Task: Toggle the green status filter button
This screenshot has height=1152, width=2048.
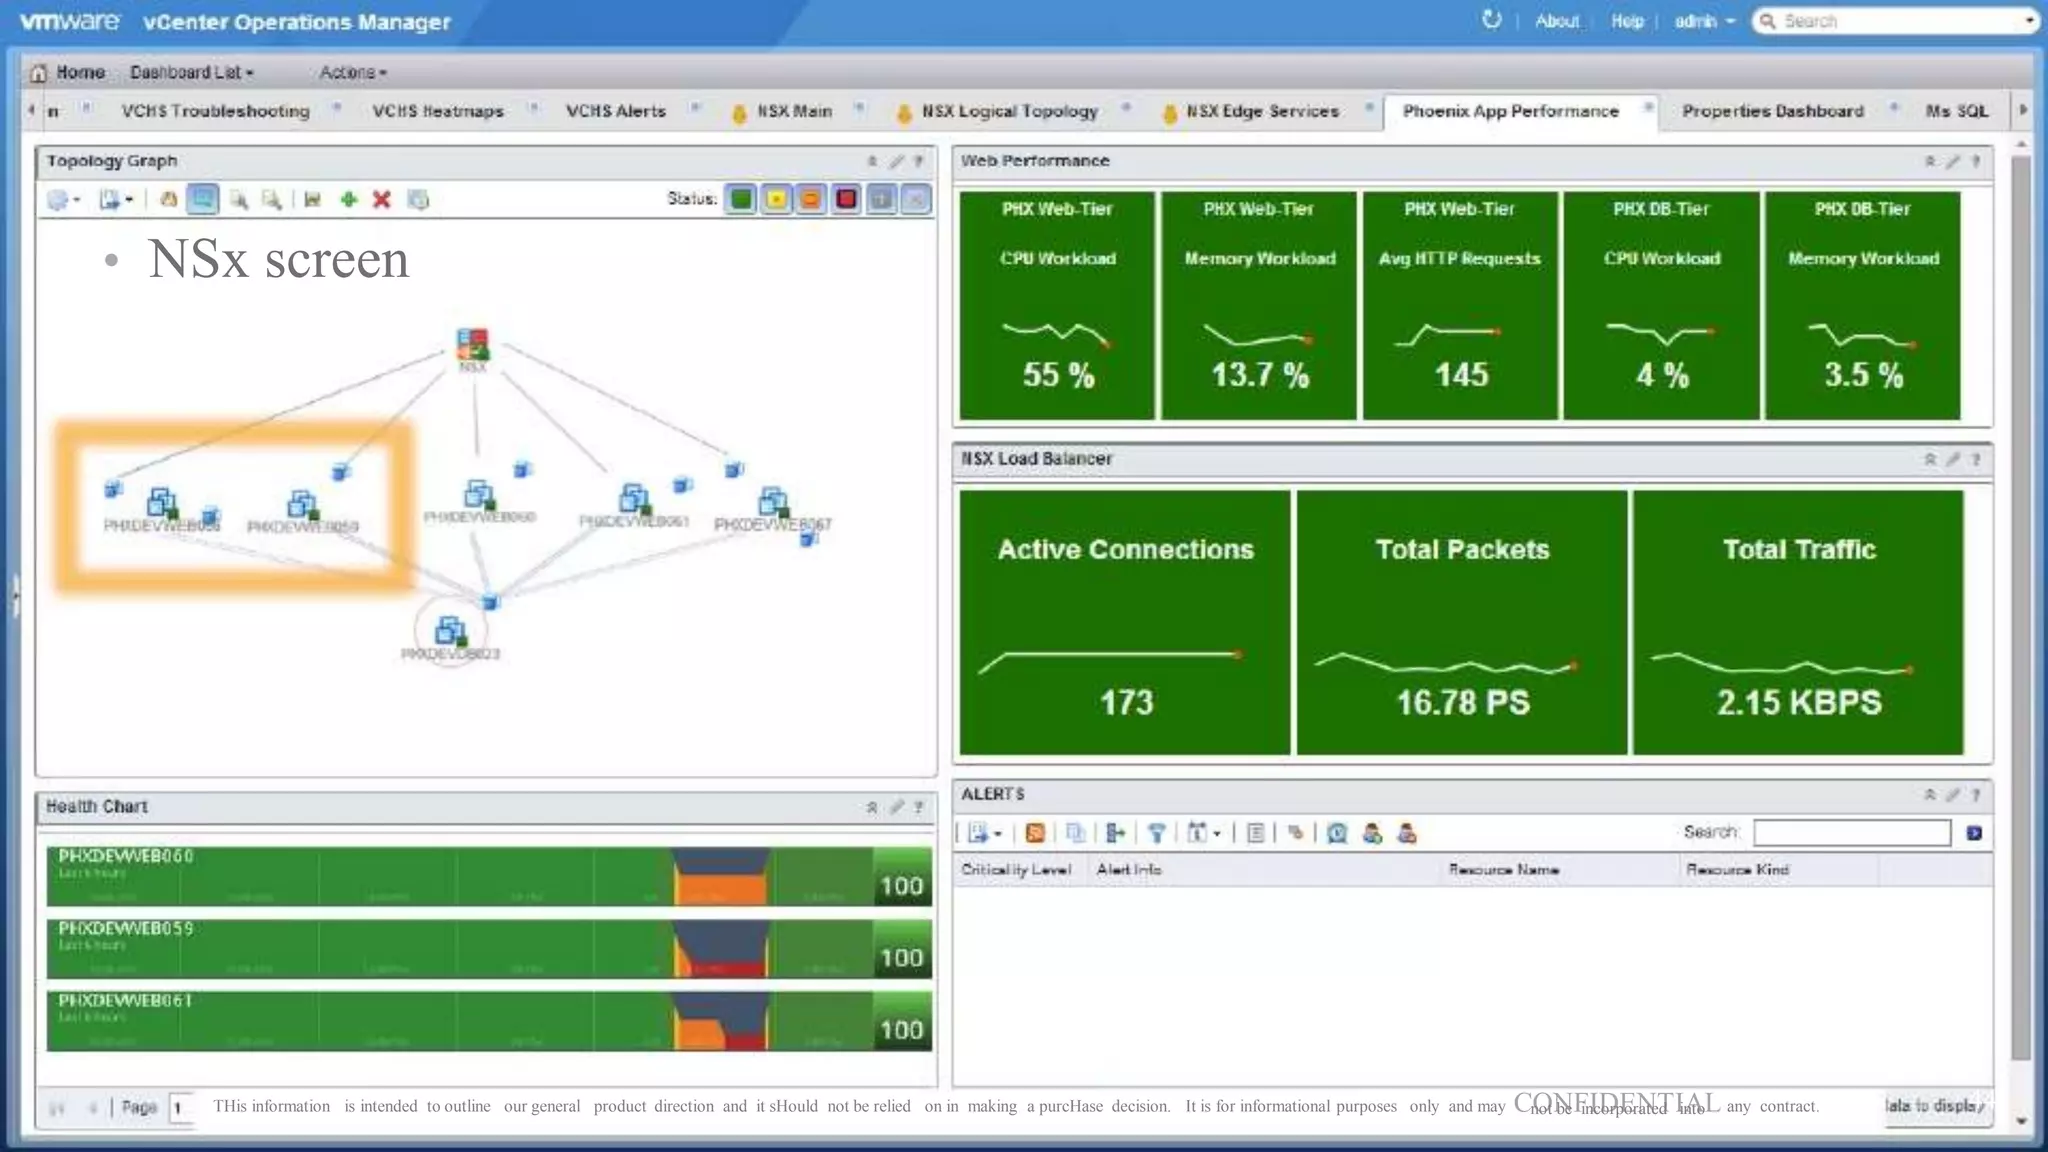Action: click(x=741, y=199)
